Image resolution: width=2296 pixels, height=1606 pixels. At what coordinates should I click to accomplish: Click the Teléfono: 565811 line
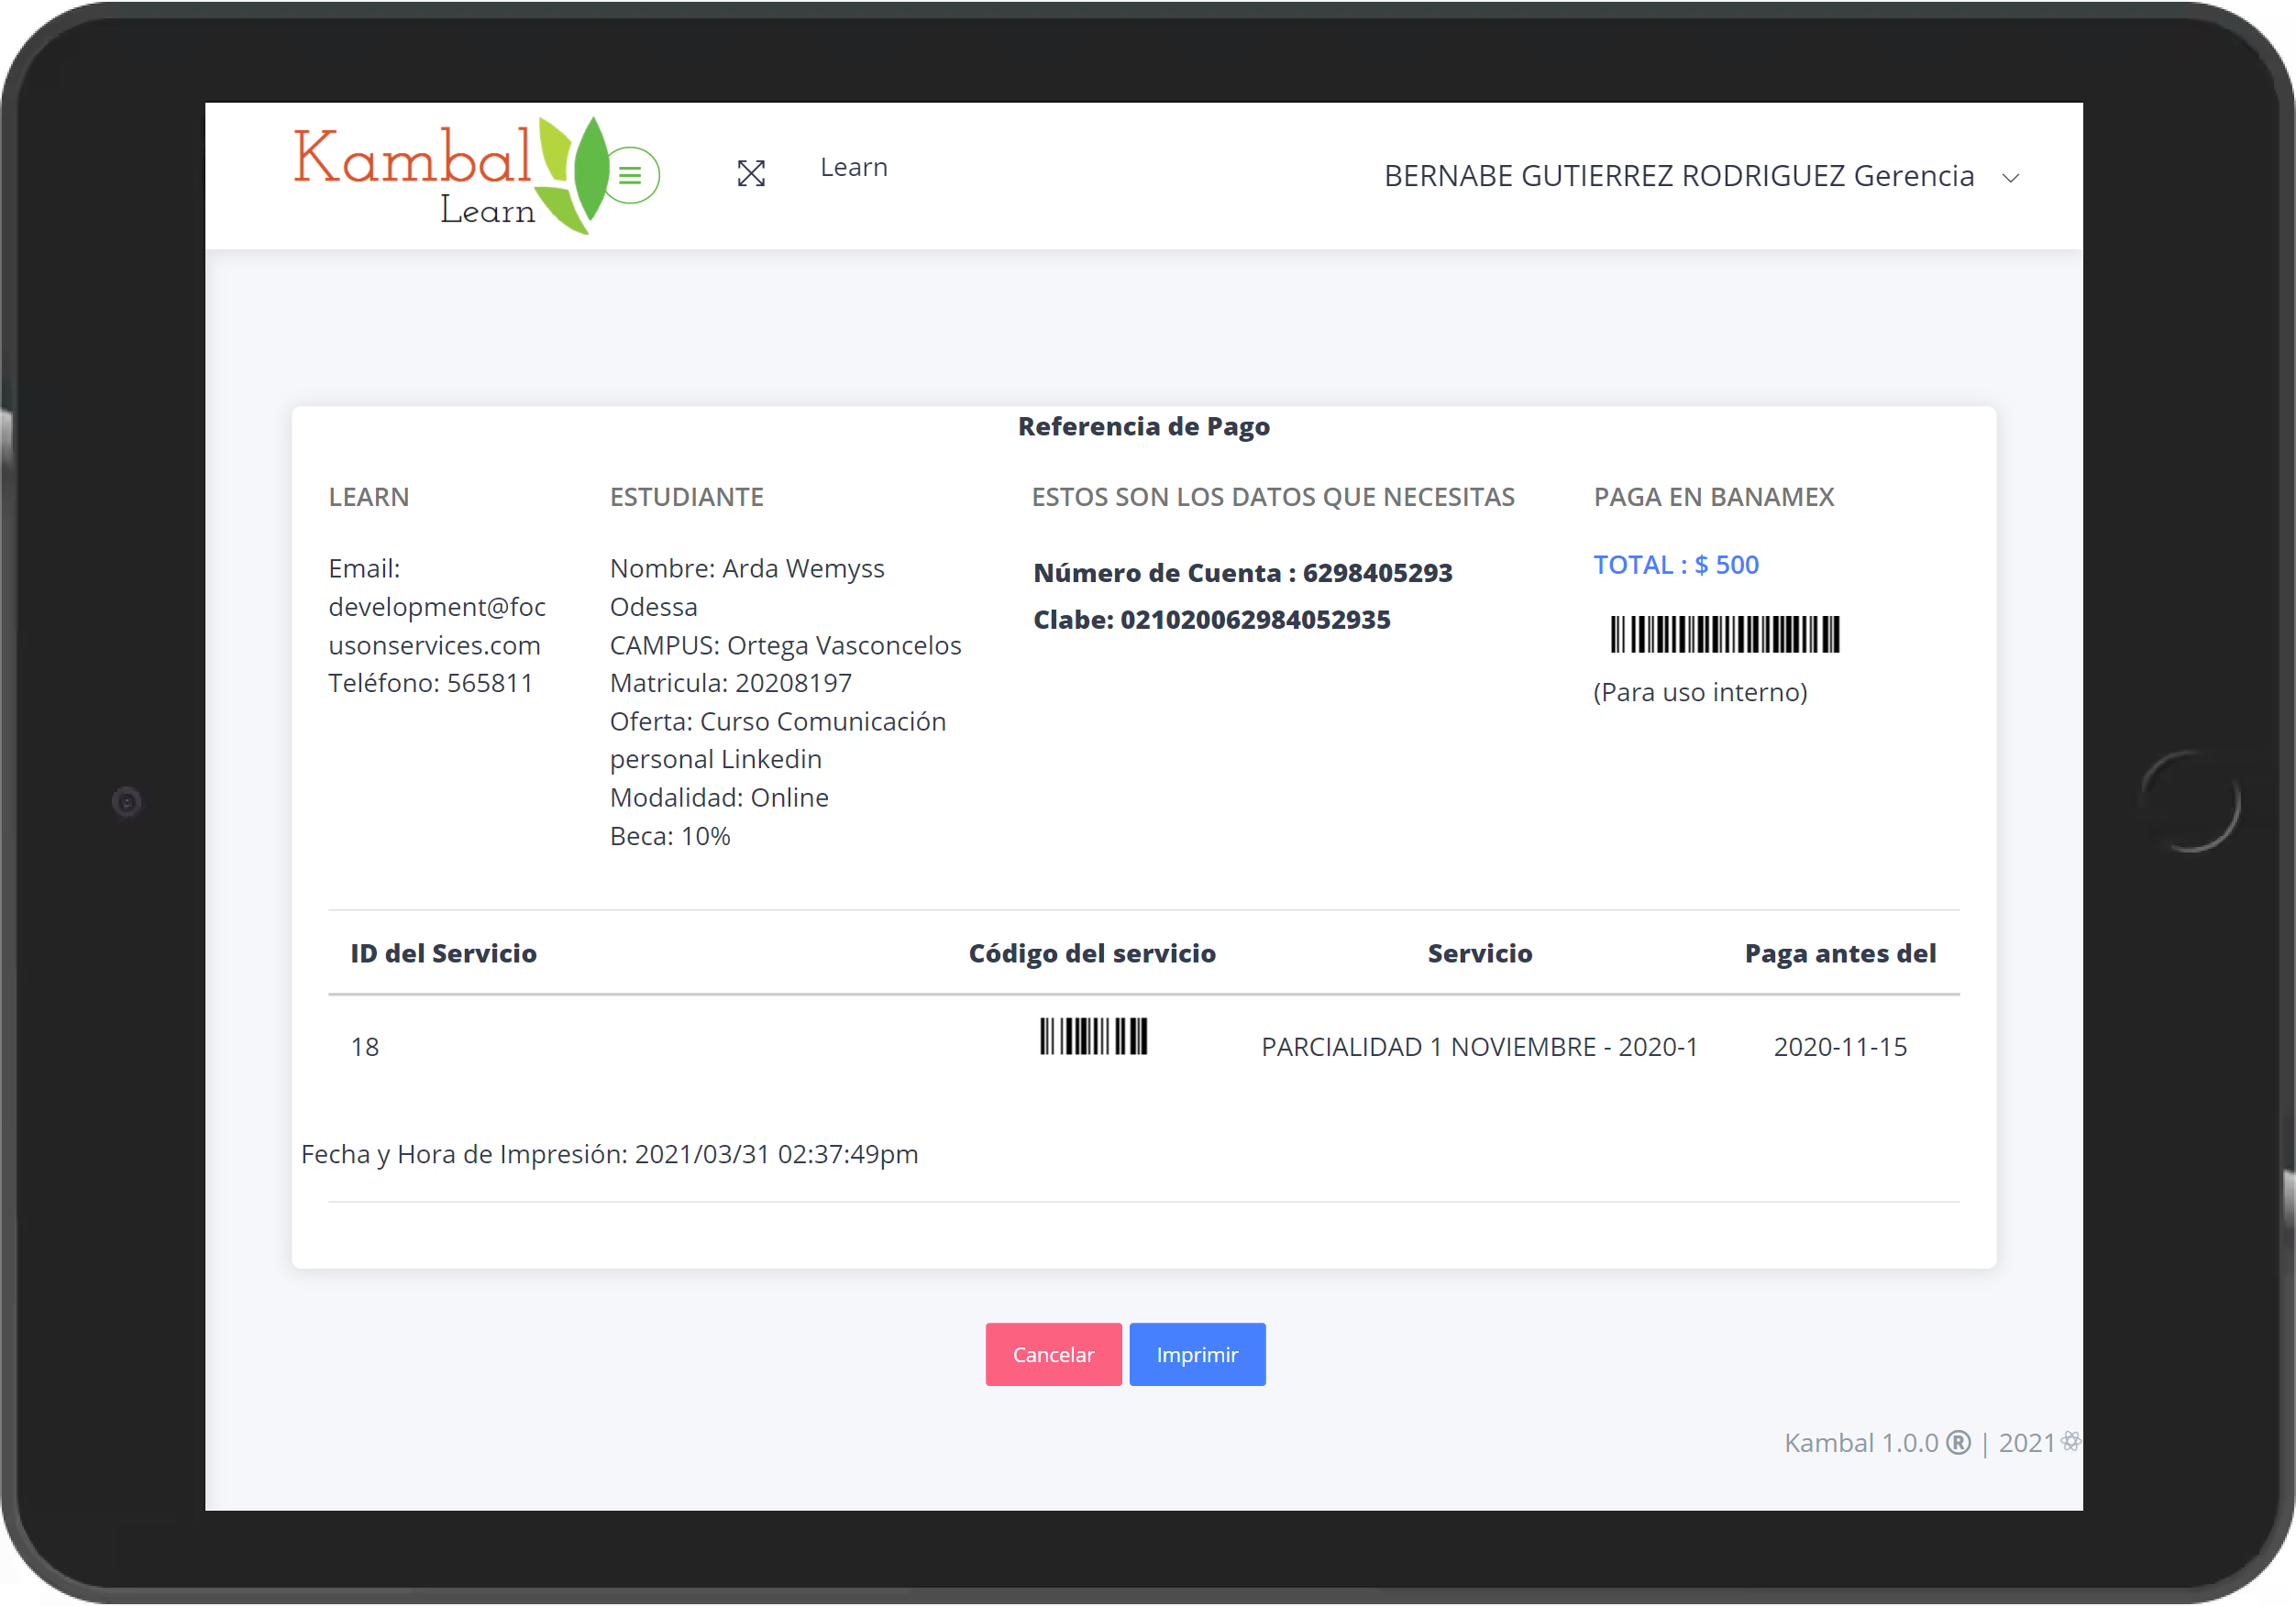click(x=431, y=683)
